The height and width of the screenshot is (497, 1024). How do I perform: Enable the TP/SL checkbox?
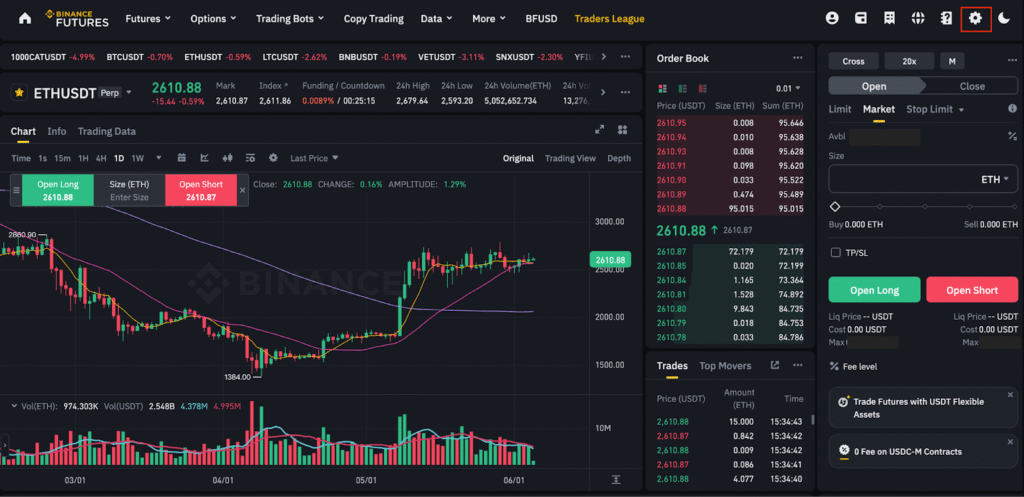(x=836, y=253)
